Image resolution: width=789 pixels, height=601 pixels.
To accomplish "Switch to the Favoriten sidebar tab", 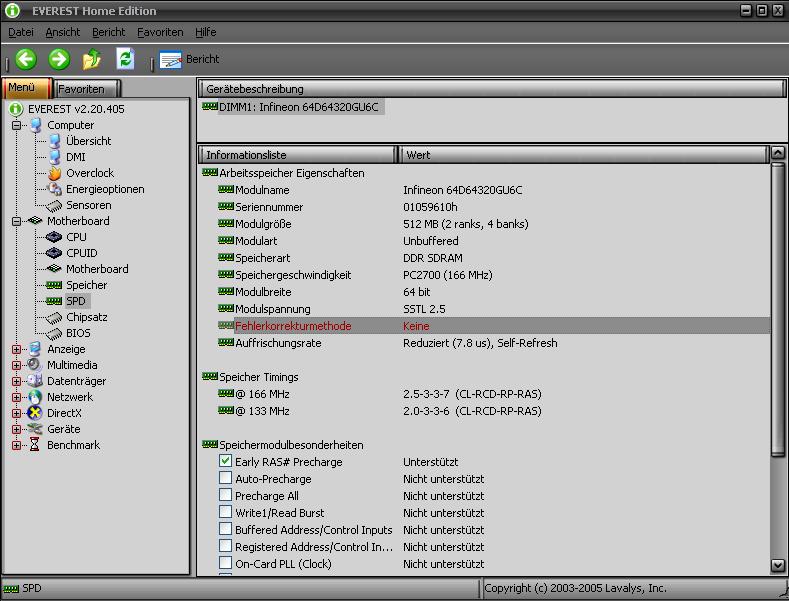I will click(x=87, y=89).
